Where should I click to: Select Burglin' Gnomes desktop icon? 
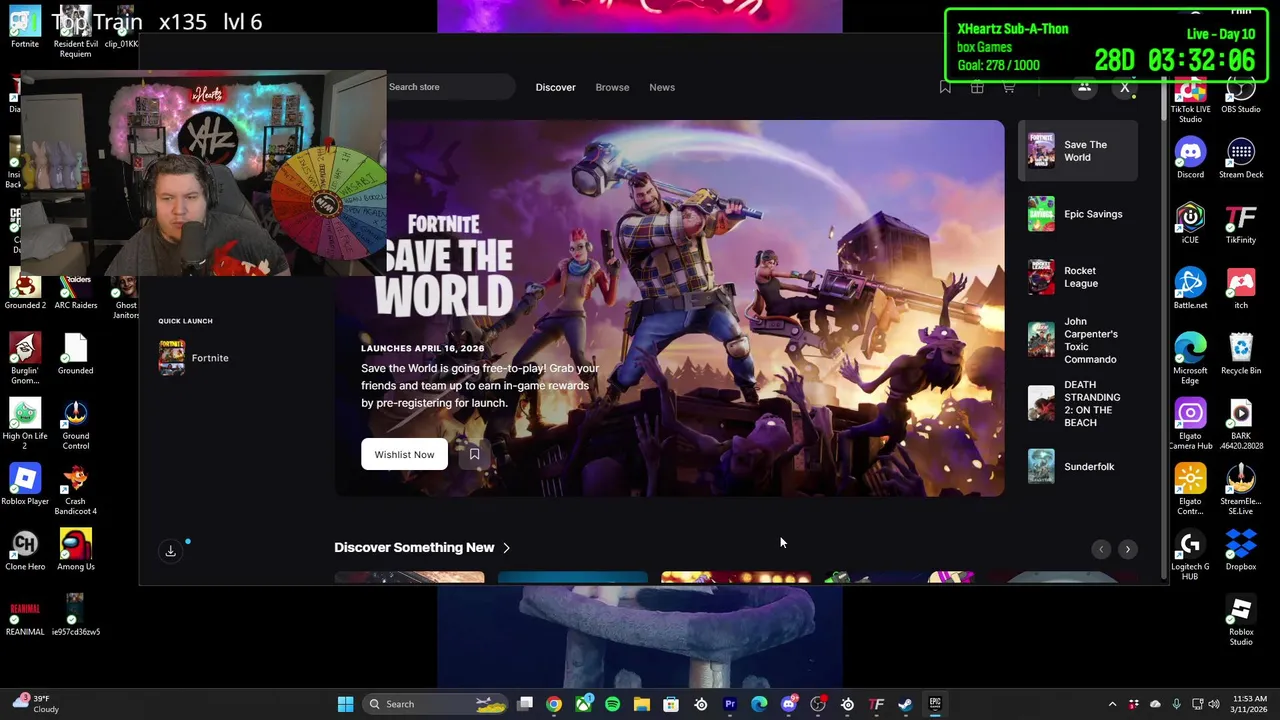(x=25, y=360)
